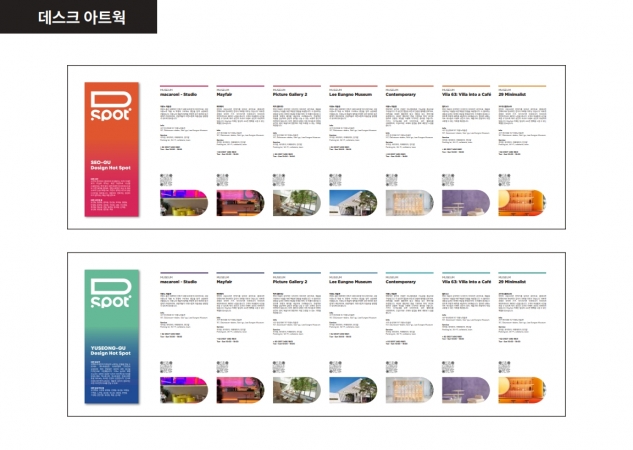Open the Vila 63: Villa into a Café heading in the YUSEONG-GU sheet
Screen dimensions: 633x450
pos(464,283)
